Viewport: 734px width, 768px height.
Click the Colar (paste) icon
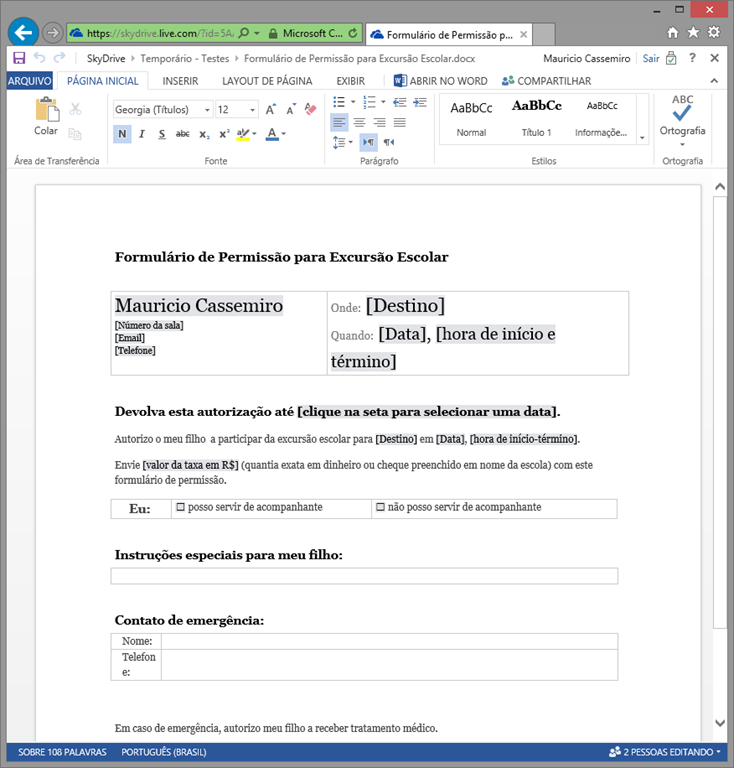[46, 110]
